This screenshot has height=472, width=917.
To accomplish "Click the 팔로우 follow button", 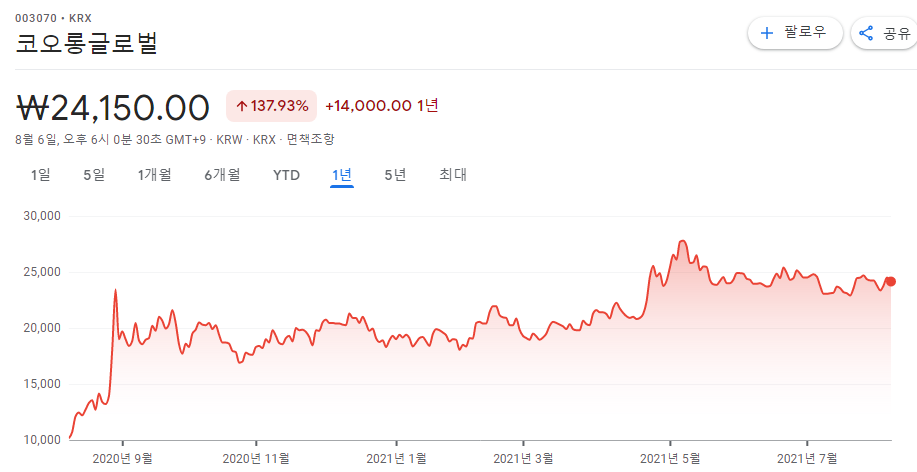I will tap(795, 33).
